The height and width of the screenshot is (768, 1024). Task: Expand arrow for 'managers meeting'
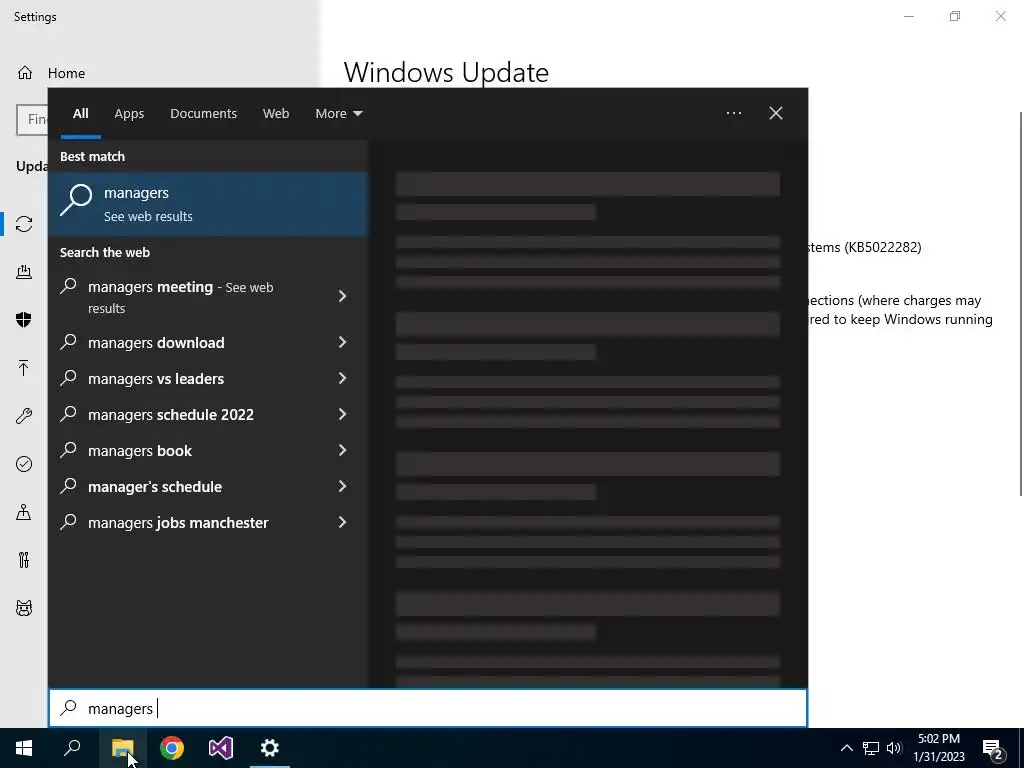[x=342, y=296]
